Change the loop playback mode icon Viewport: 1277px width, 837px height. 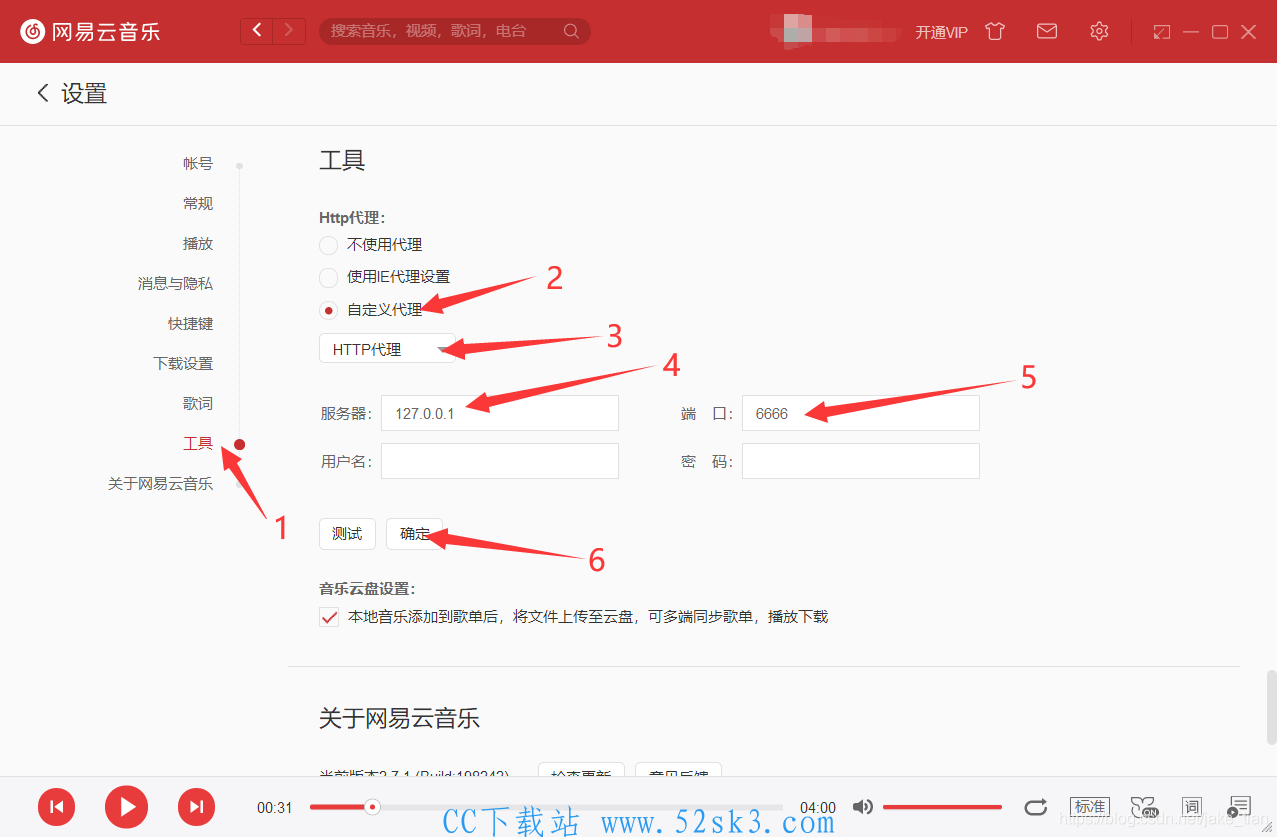coord(1036,807)
